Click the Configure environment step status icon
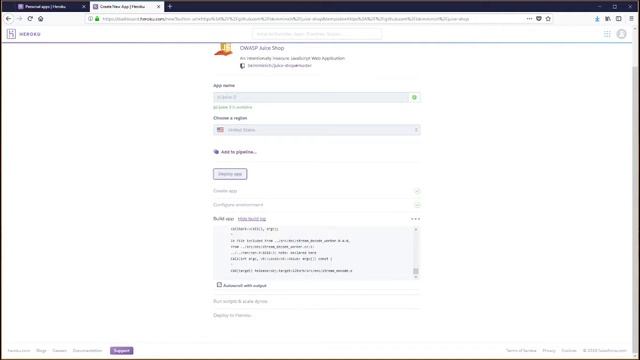This screenshot has width=640, height=360. click(x=417, y=205)
